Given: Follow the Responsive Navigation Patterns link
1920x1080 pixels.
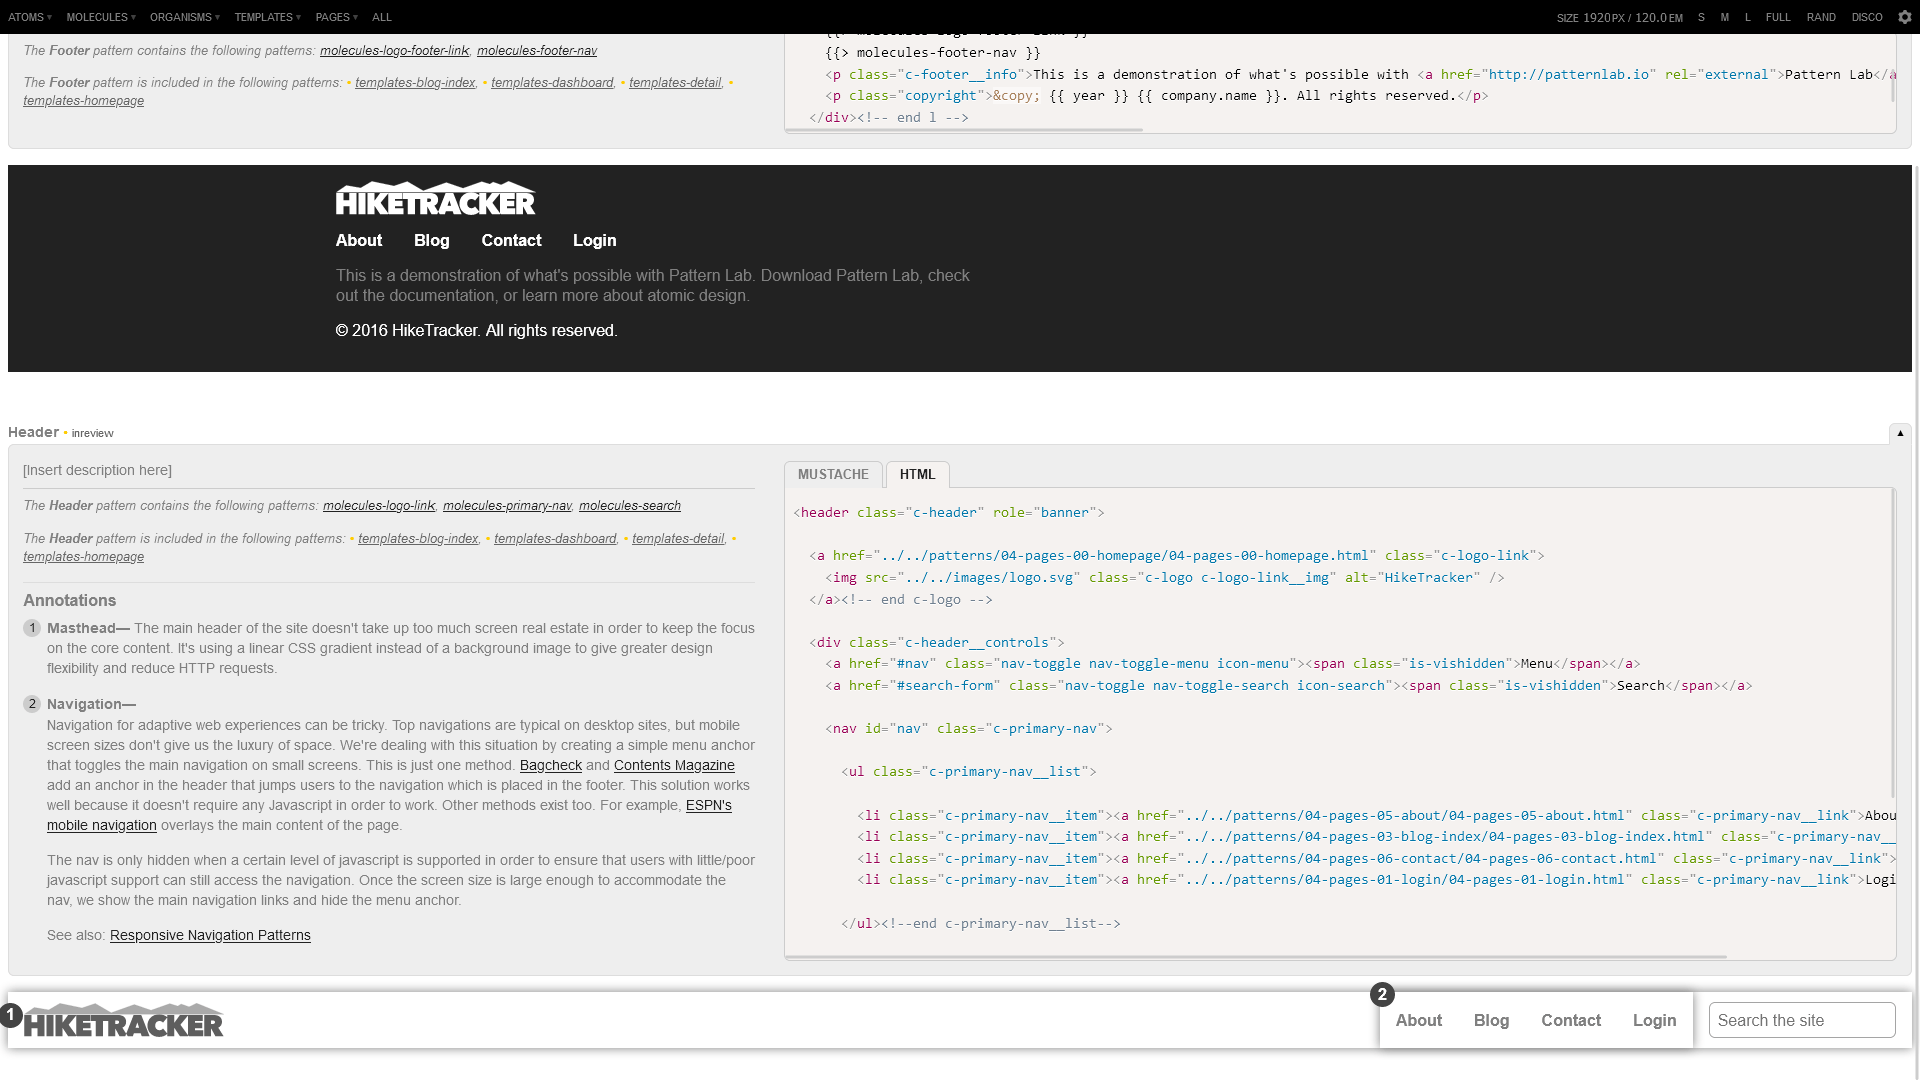Looking at the screenshot, I should click(x=209, y=935).
